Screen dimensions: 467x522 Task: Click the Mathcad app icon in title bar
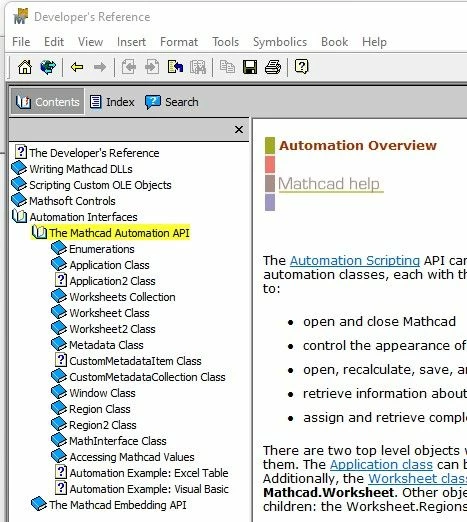21,16
